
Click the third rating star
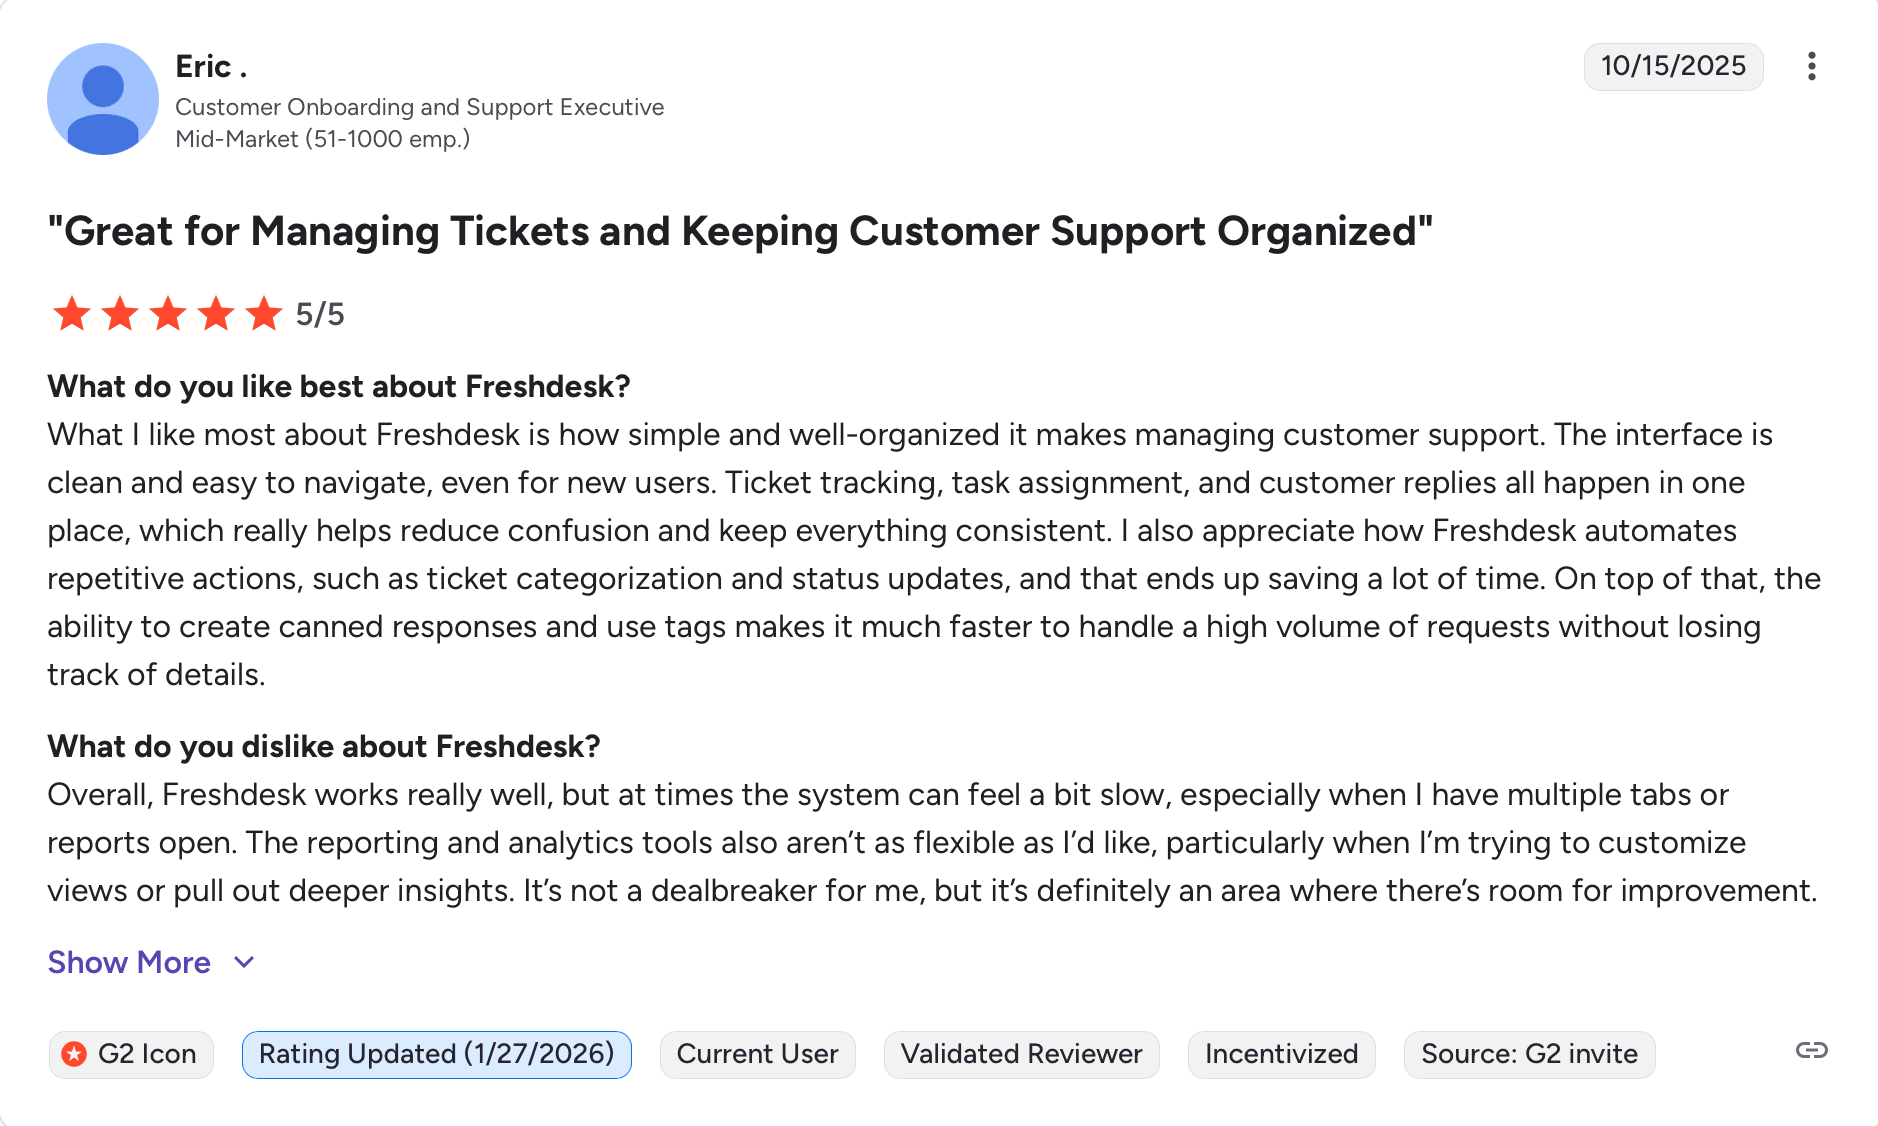point(168,314)
